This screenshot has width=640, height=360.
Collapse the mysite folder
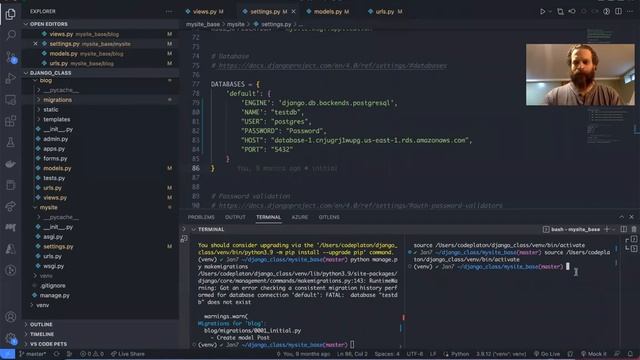(49, 207)
